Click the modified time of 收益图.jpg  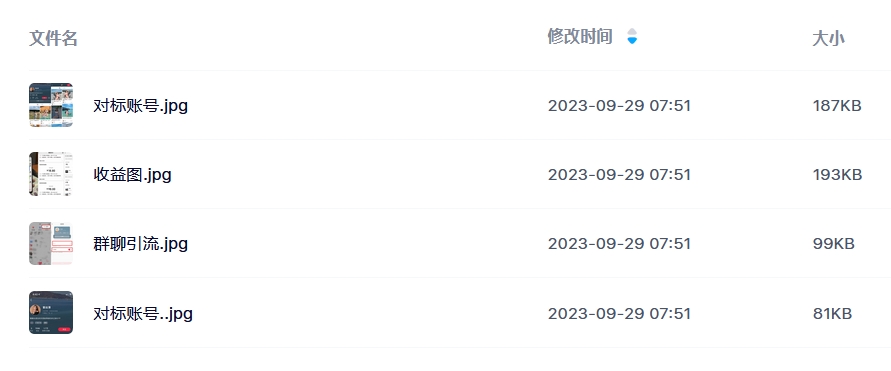619,174
